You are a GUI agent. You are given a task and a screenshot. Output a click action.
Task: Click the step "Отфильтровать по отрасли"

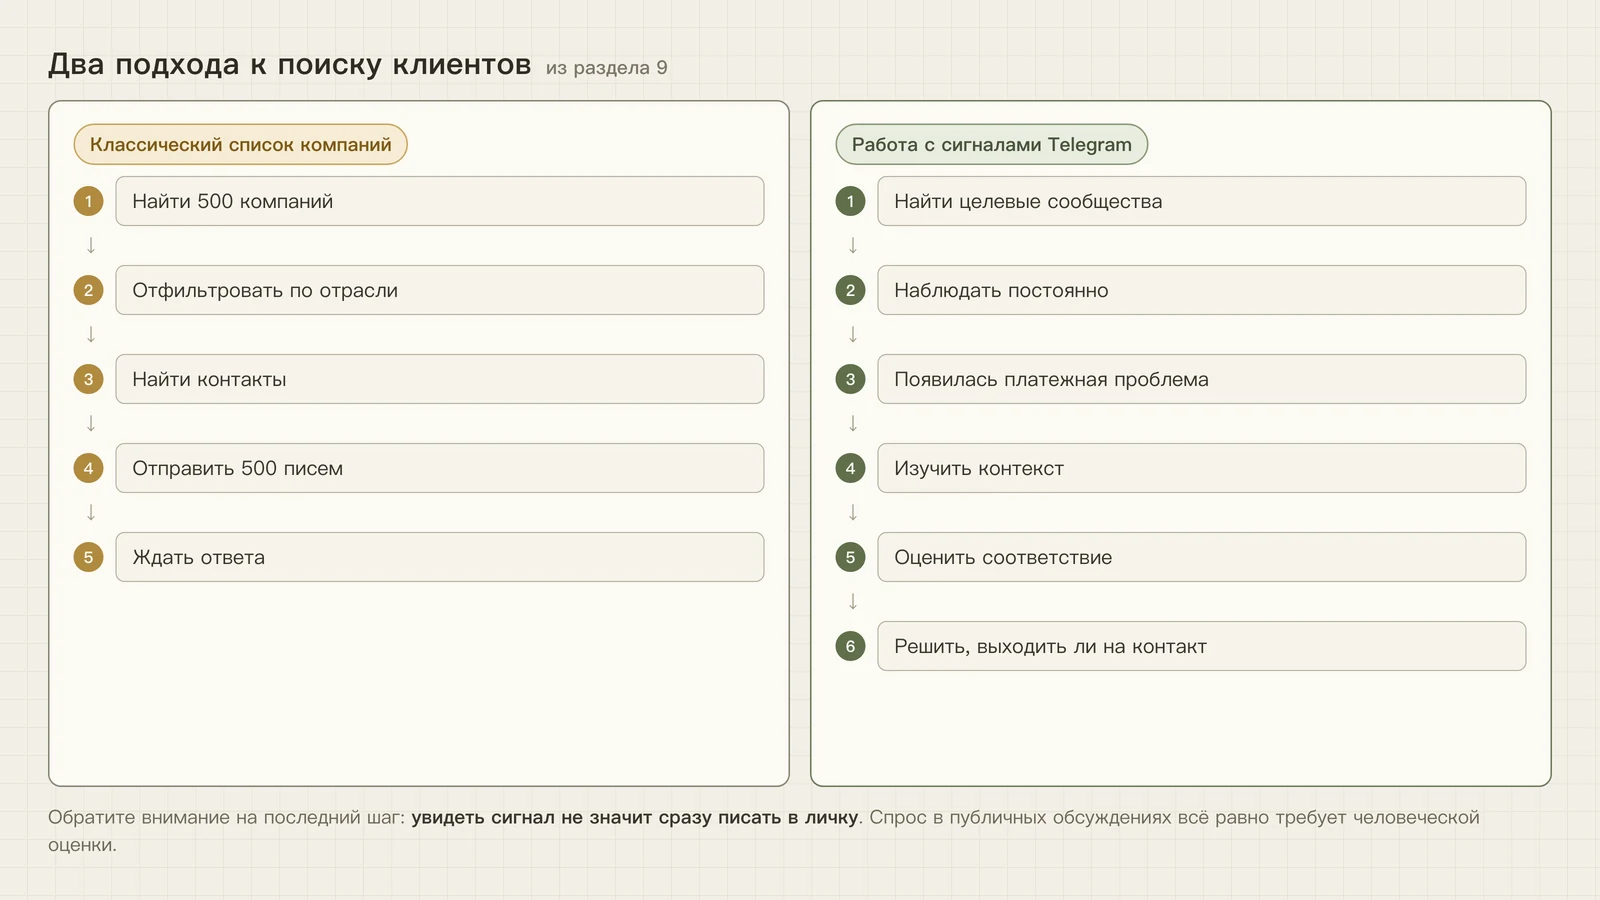tap(440, 290)
